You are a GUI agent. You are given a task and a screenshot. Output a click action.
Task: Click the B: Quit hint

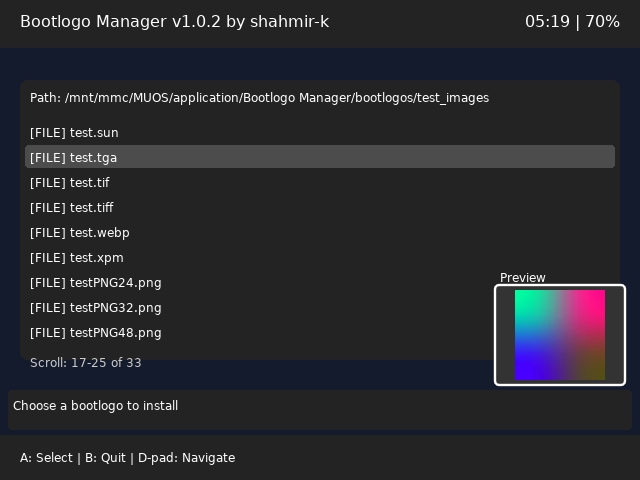(105, 458)
